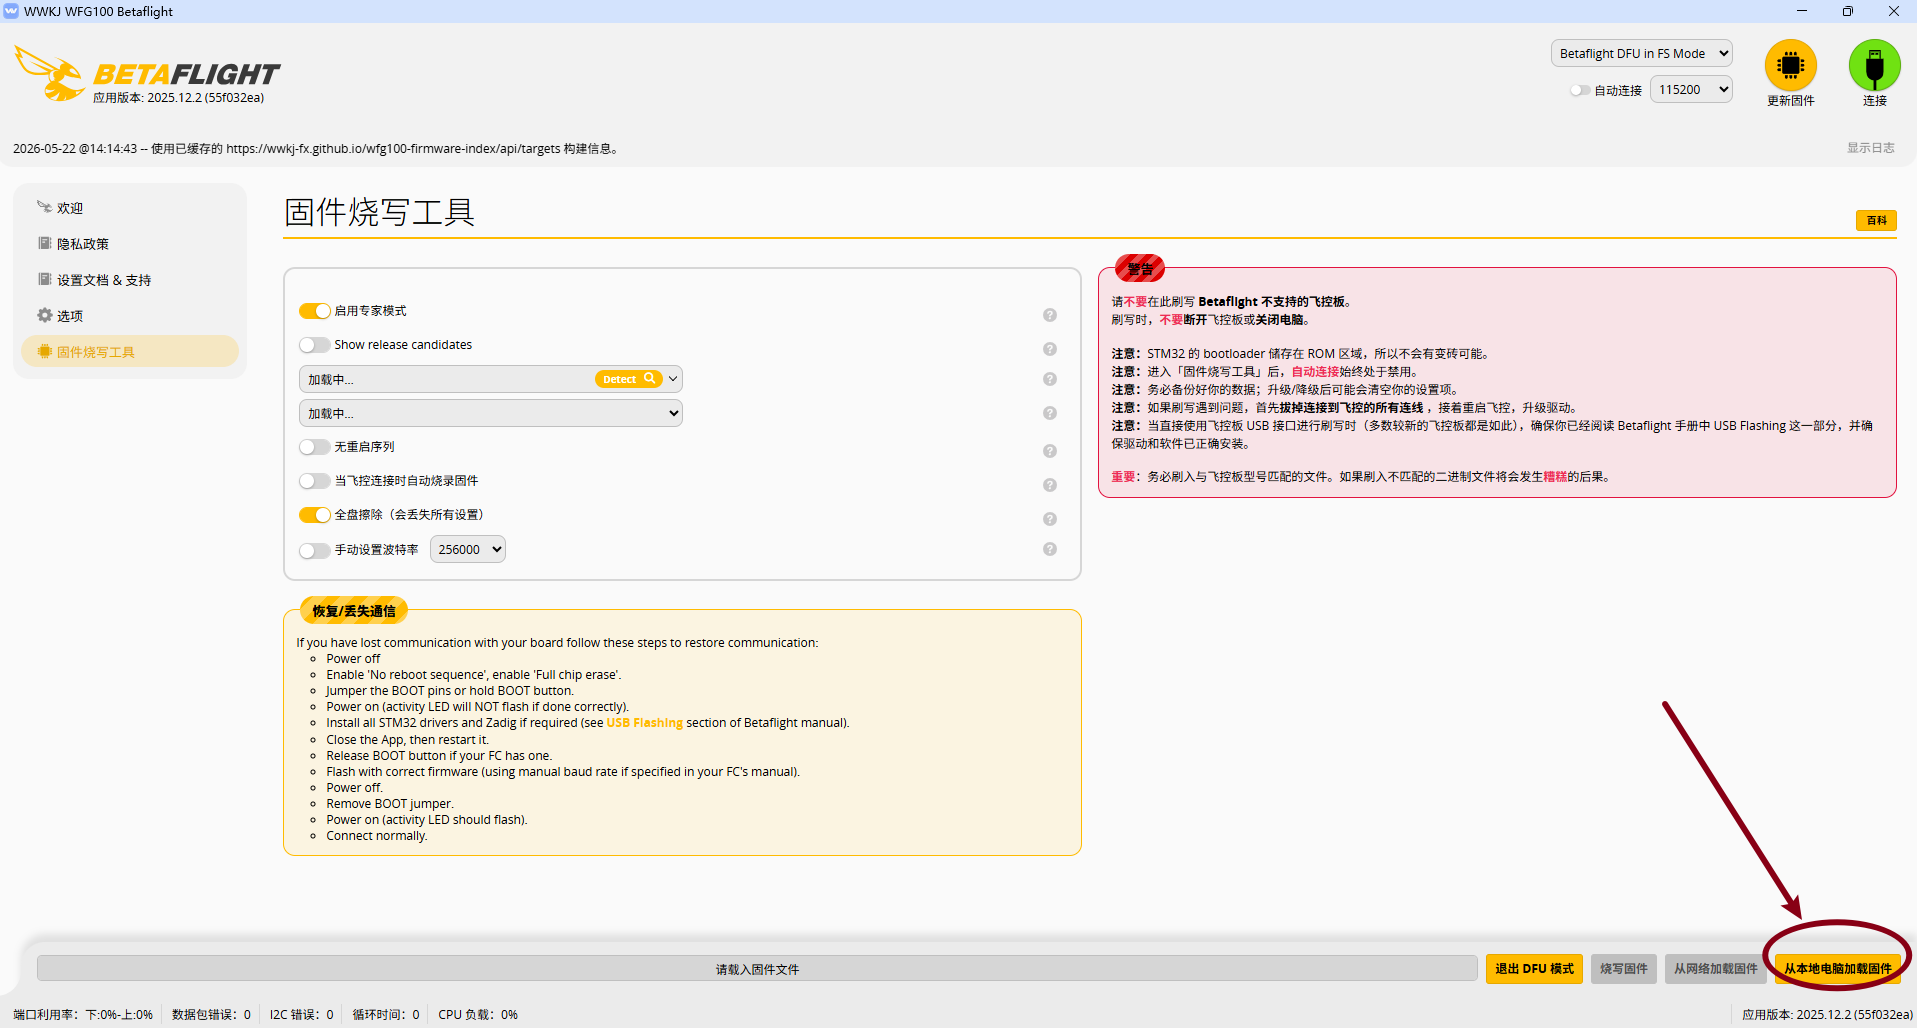This screenshot has height=1028, width=1917.
Task: Close the WWKJ WFG100 Betaflight window
Action: [x=1894, y=11]
